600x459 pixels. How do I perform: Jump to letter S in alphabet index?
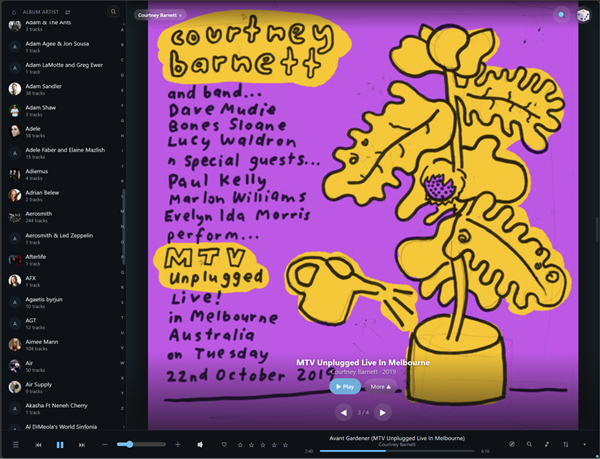(122, 302)
